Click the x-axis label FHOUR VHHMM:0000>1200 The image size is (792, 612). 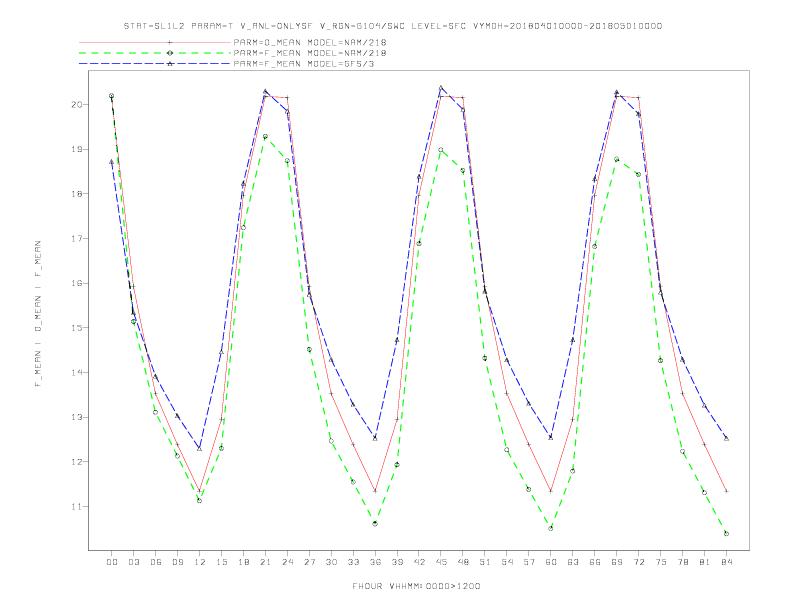416,586
